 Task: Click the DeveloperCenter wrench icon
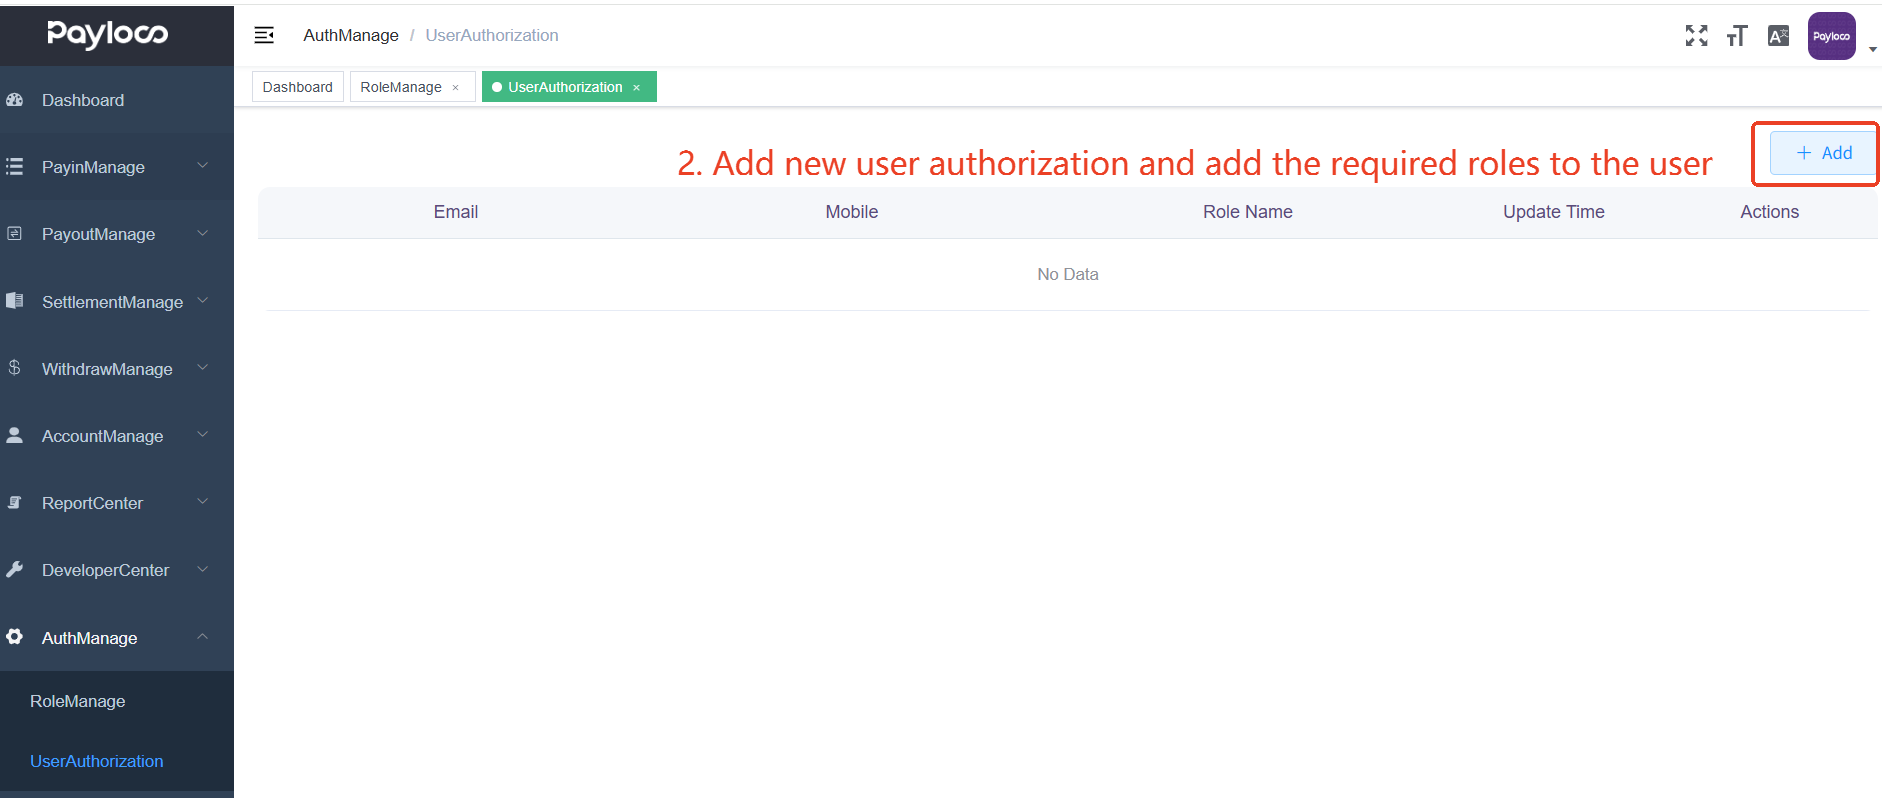click(x=15, y=570)
